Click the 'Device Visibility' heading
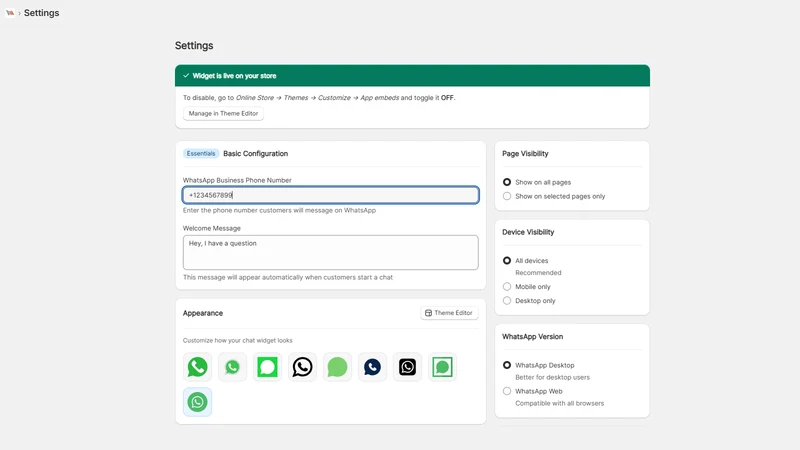The width and height of the screenshot is (800, 450). (x=528, y=232)
